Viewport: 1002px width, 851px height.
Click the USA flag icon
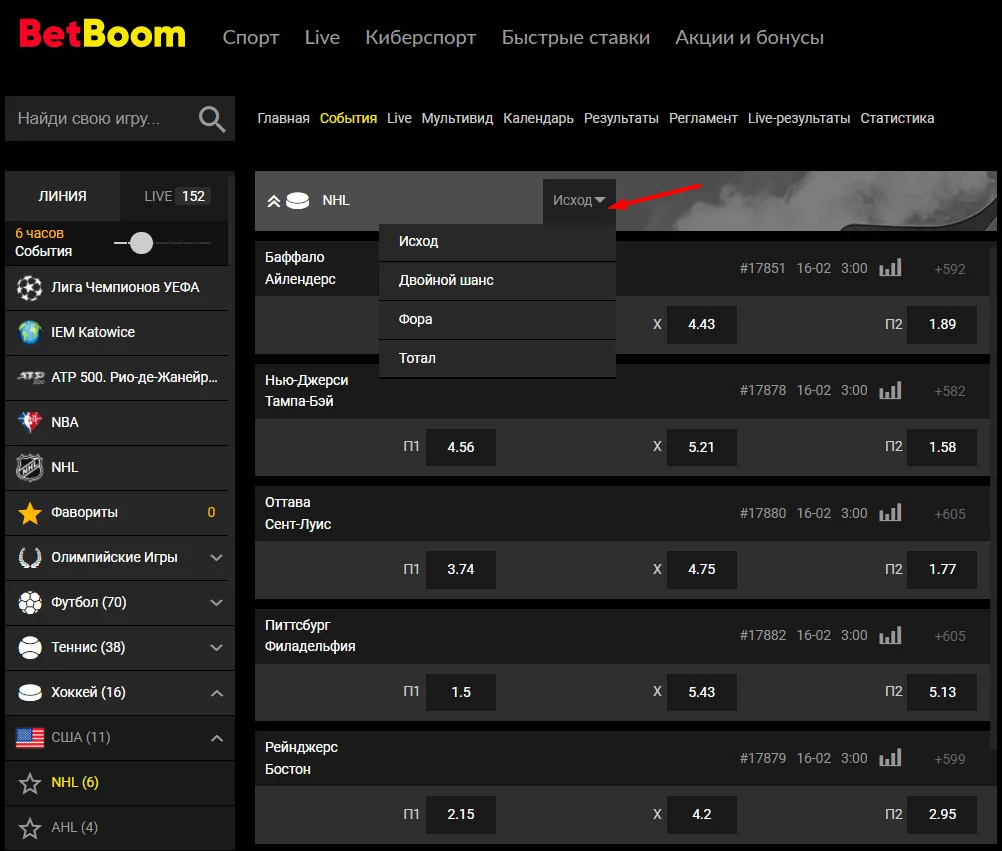29,737
